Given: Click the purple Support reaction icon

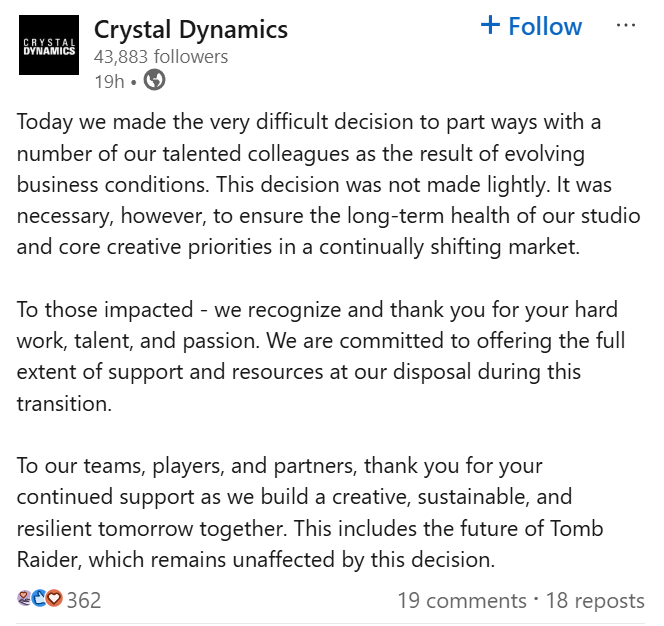Looking at the screenshot, I should [x=25, y=599].
